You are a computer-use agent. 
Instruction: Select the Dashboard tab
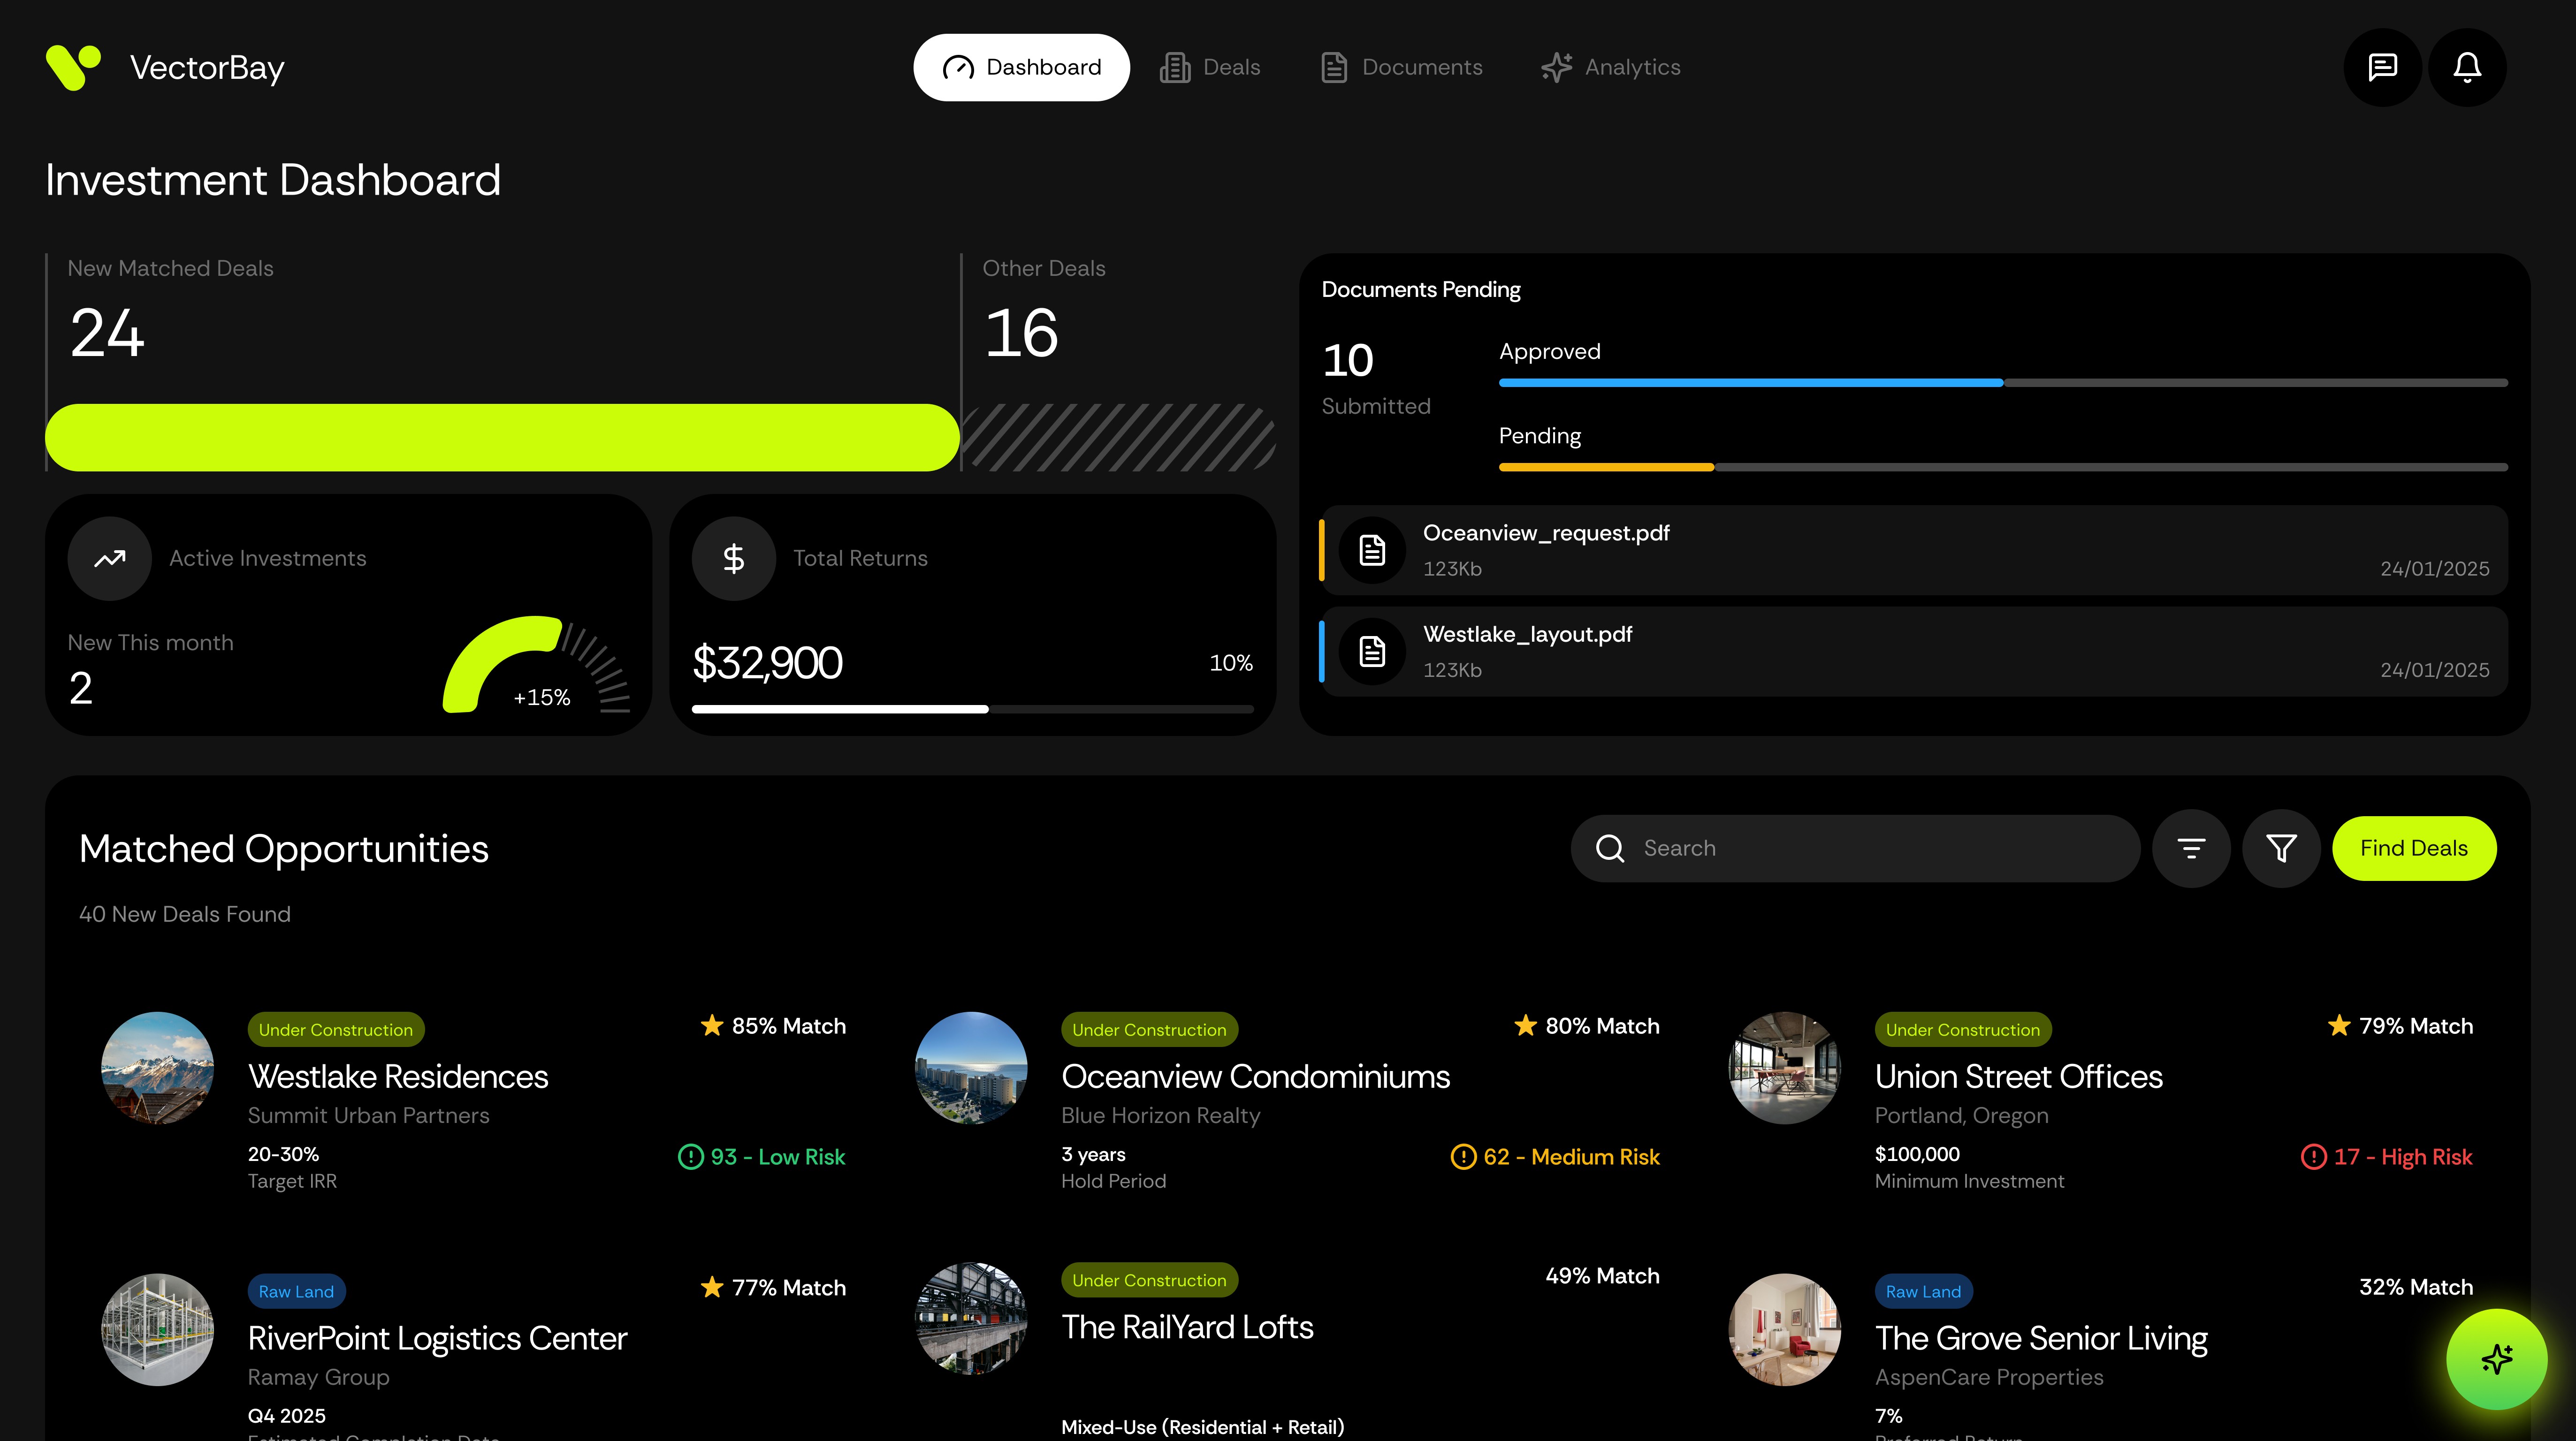1021,67
